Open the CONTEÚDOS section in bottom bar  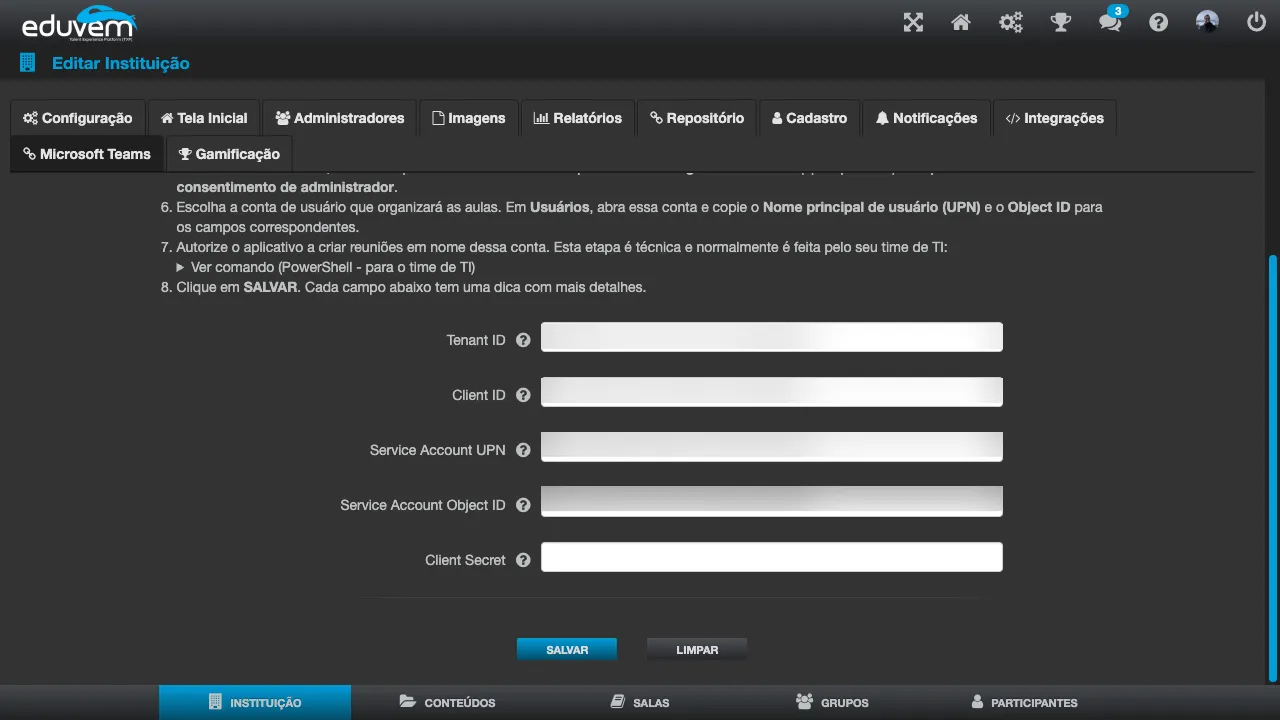click(x=447, y=702)
